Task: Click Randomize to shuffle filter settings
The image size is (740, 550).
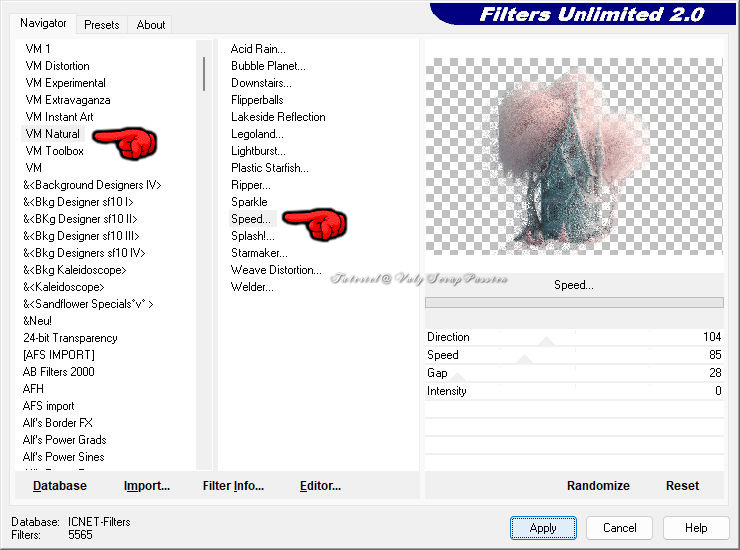Action: (x=598, y=486)
